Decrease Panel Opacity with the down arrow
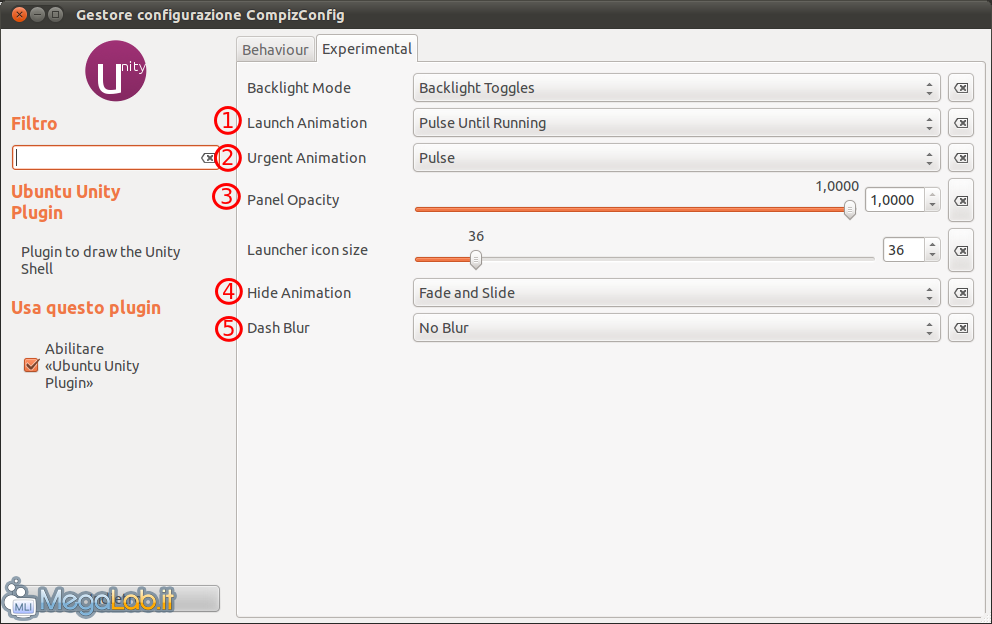This screenshot has width=992, height=624. point(932,205)
